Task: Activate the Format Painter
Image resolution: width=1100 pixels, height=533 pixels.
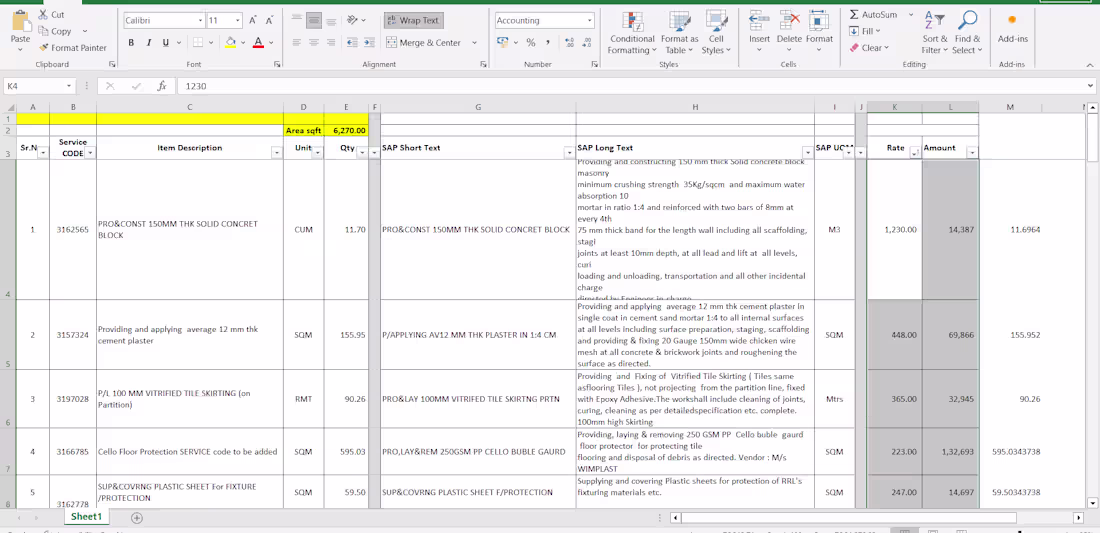Action: click(x=72, y=48)
